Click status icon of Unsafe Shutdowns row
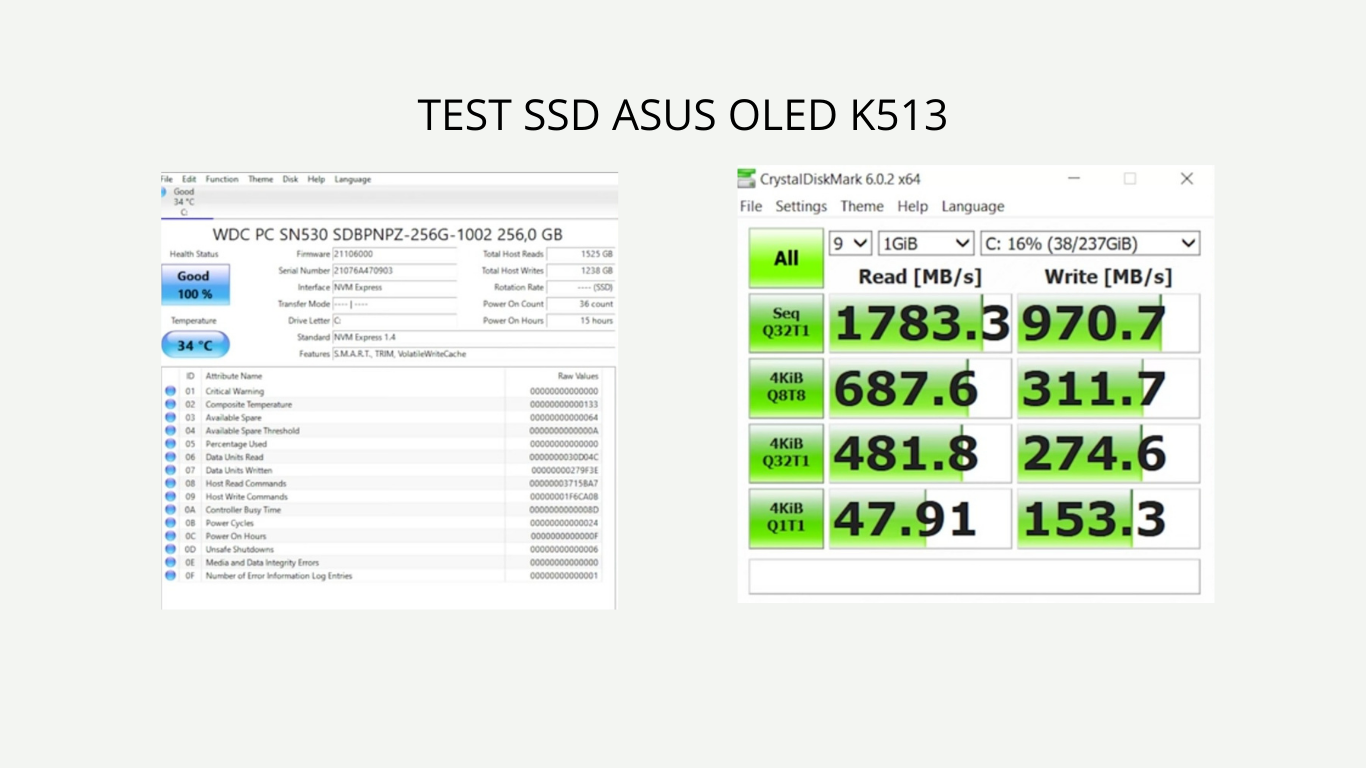The height and width of the screenshot is (768, 1366). tap(170, 549)
